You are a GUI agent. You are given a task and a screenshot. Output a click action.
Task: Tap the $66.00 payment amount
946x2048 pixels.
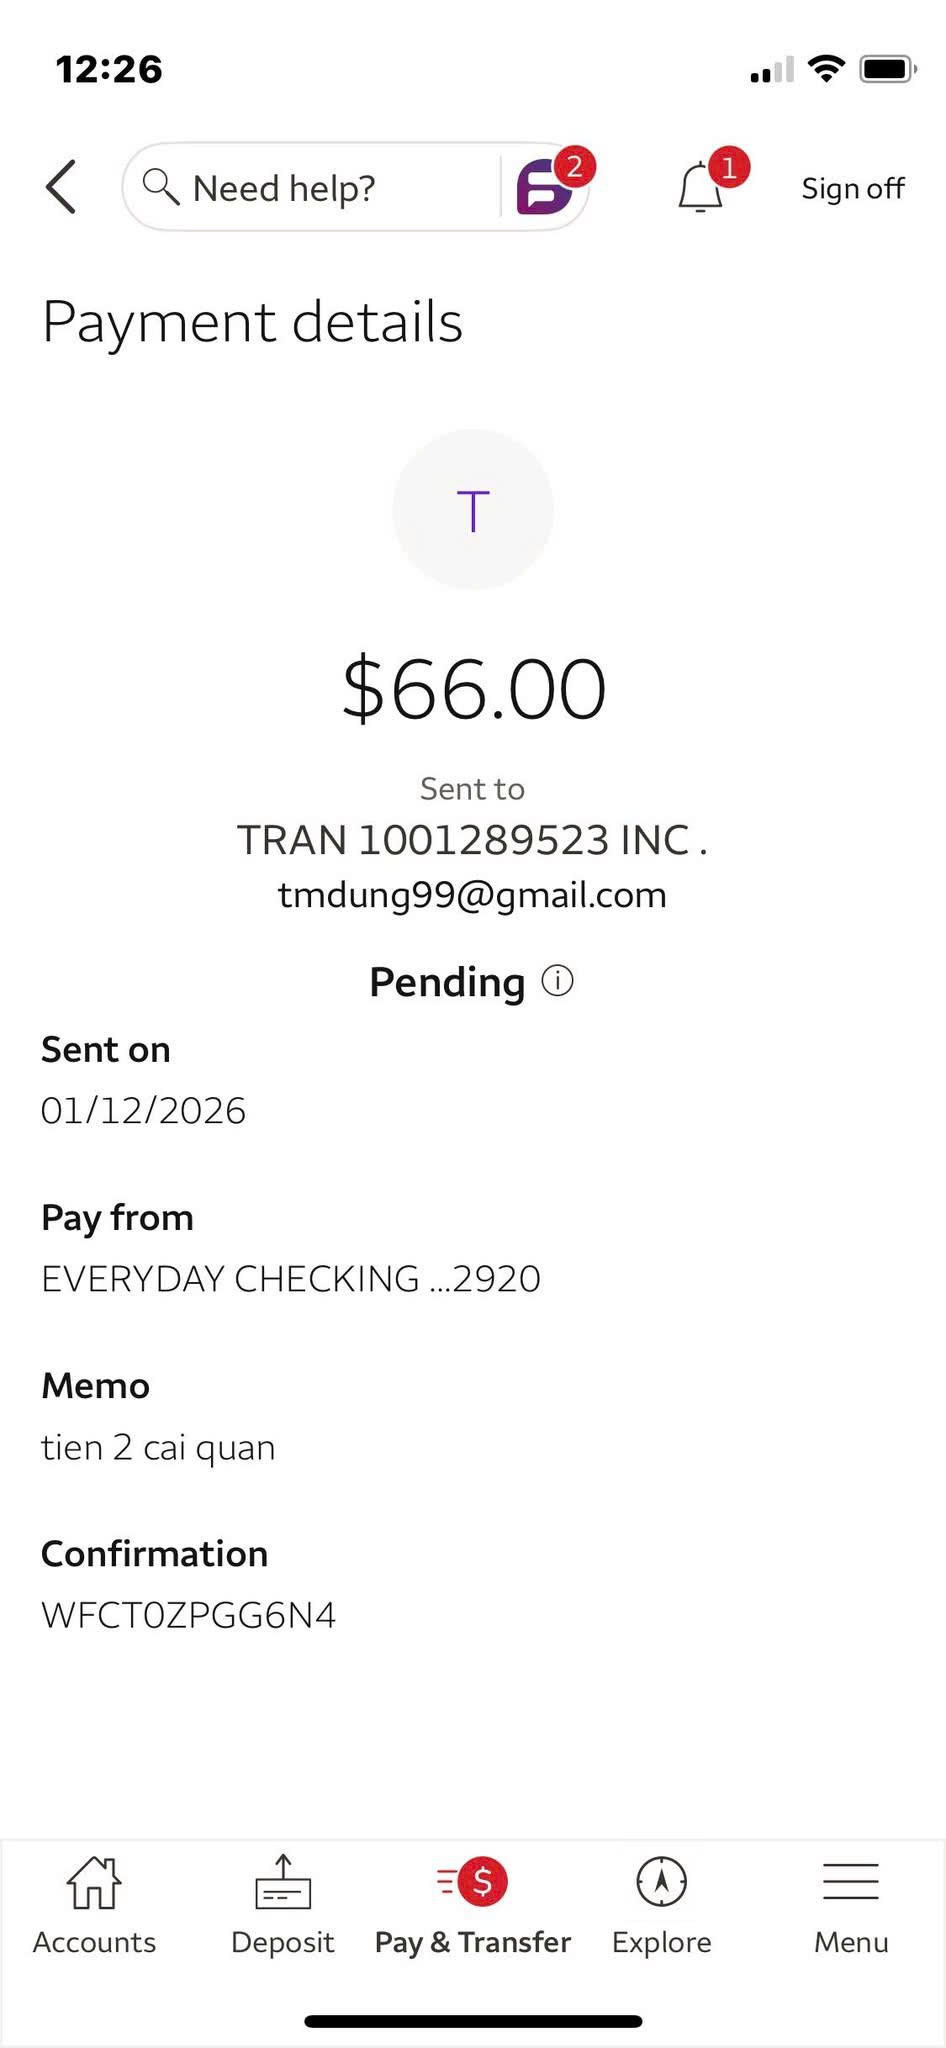pyautogui.click(x=474, y=689)
